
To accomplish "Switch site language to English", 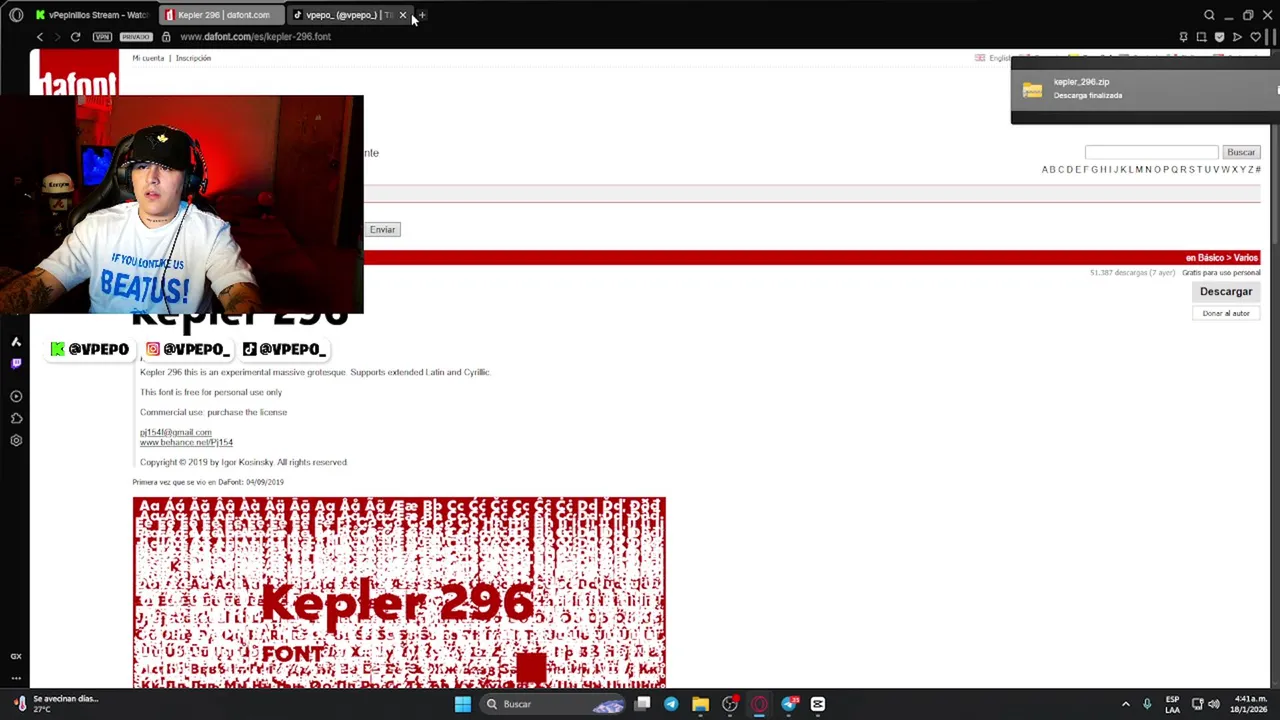I will pos(994,58).
